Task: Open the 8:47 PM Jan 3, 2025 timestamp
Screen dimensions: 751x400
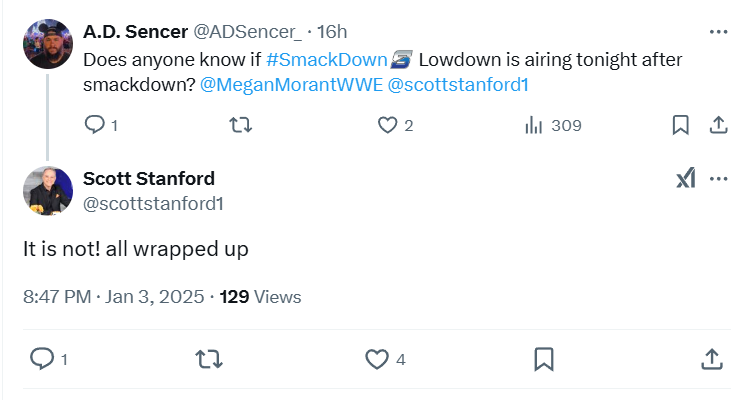Action: pos(114,297)
